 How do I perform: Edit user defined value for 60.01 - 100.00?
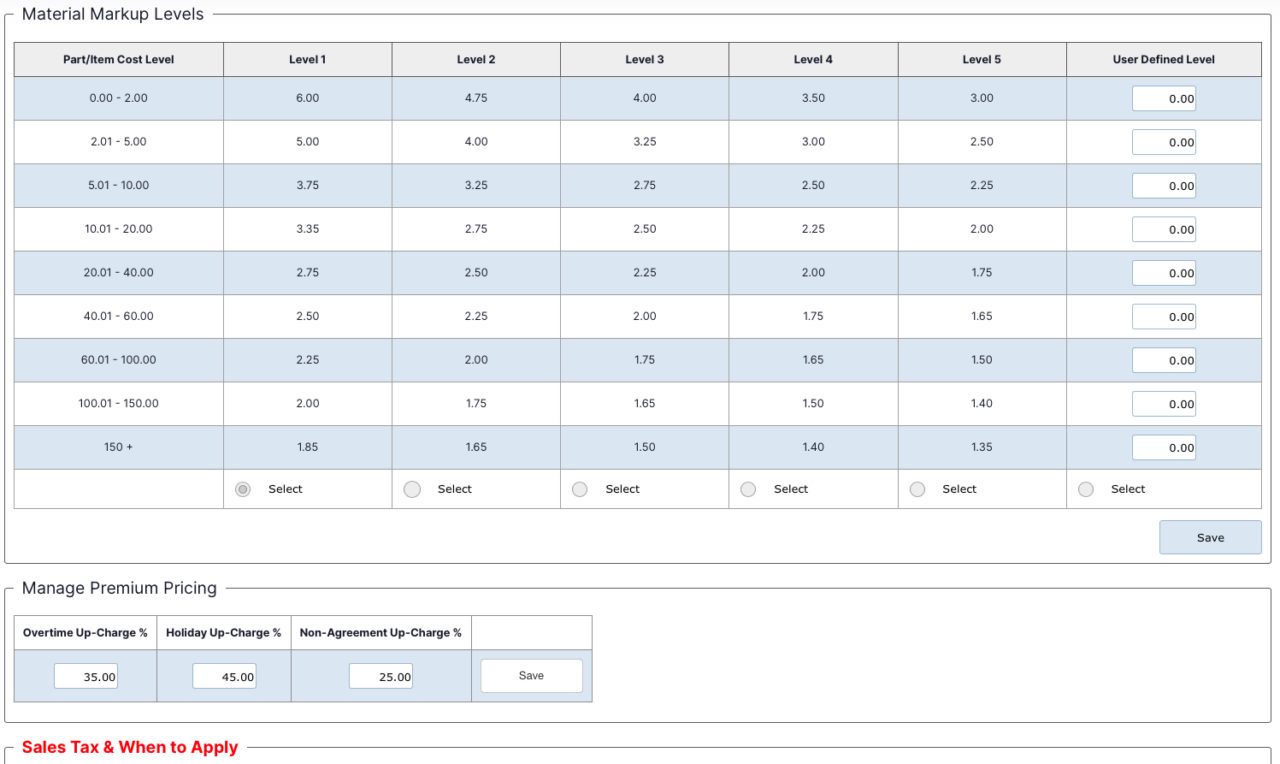(x=1164, y=360)
